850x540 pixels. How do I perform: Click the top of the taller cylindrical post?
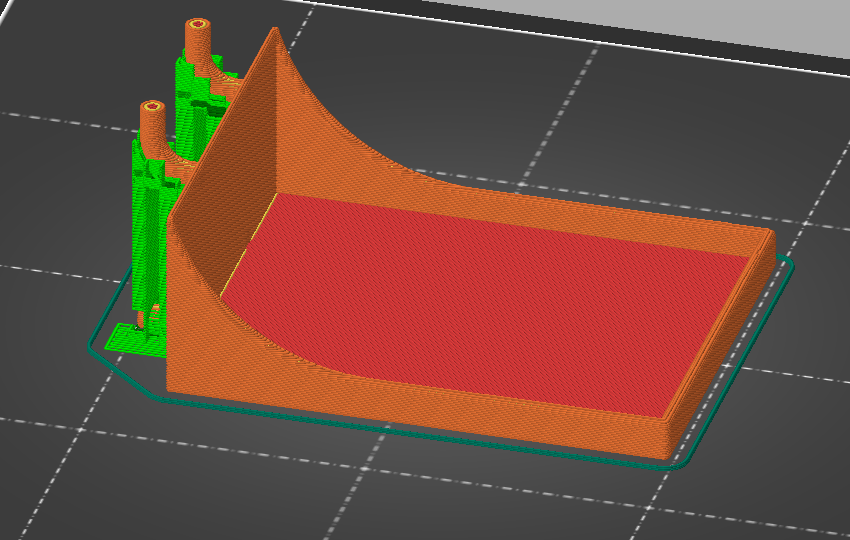point(198,25)
